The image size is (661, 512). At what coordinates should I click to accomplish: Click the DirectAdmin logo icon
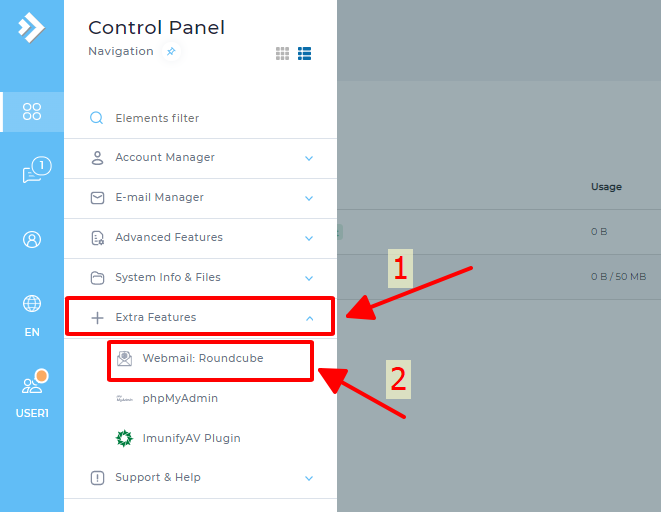(31, 27)
